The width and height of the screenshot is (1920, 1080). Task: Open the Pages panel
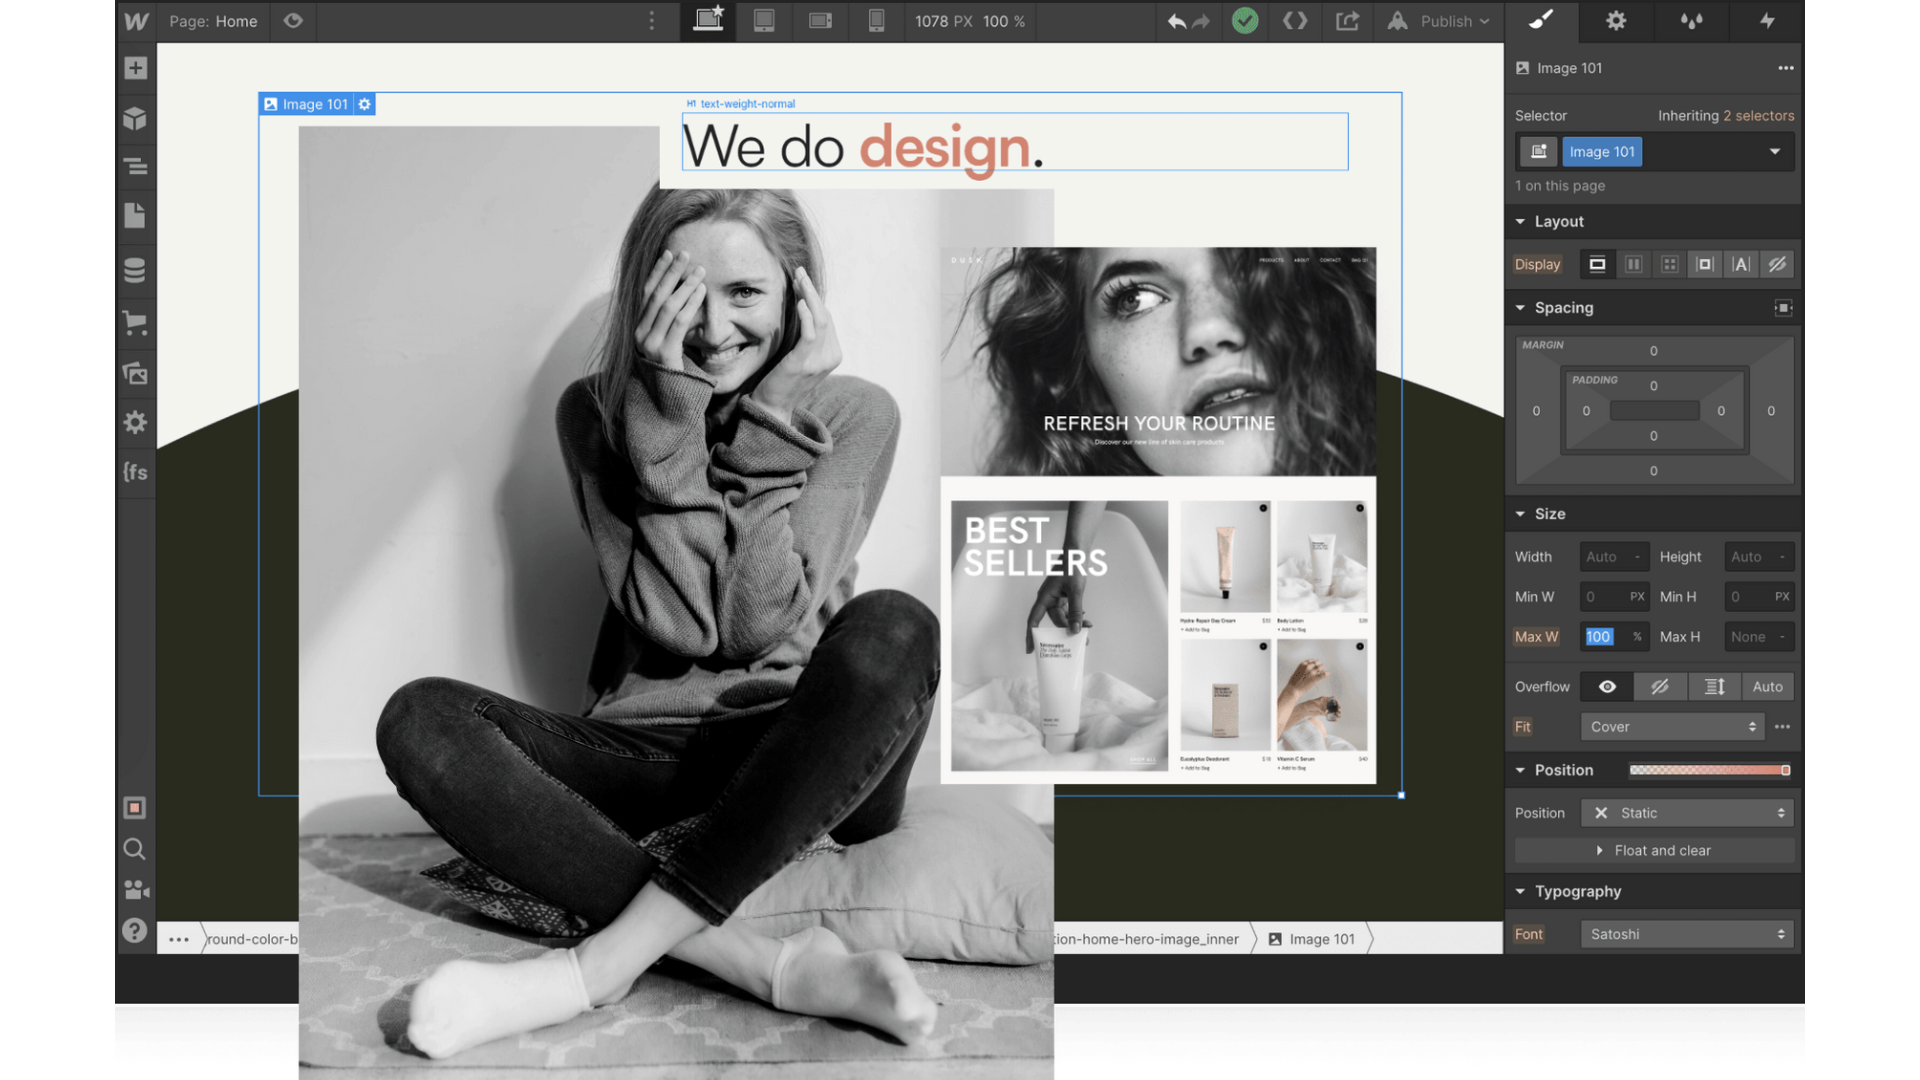tap(136, 216)
